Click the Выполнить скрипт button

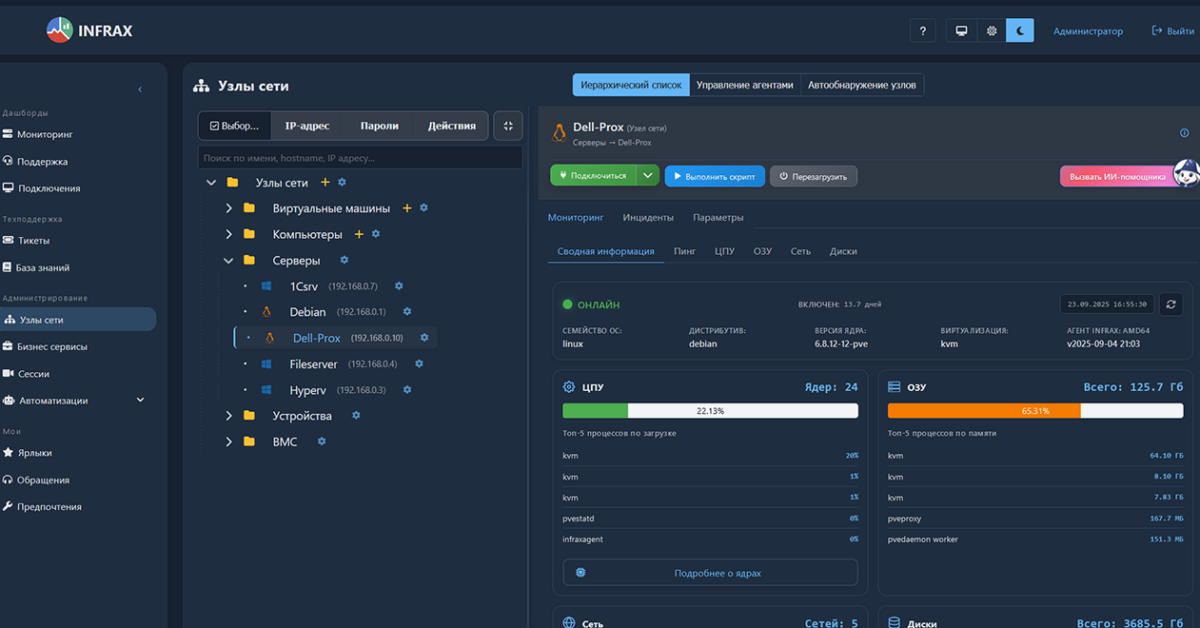(715, 176)
